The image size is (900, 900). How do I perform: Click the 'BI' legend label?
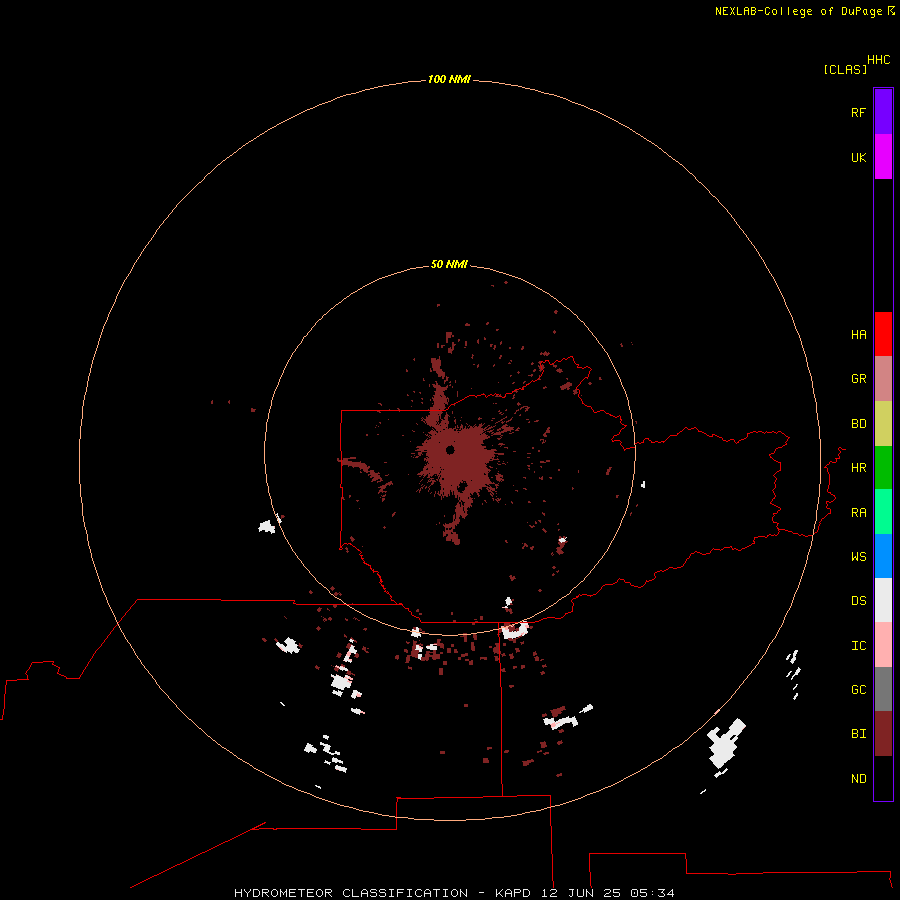coord(858,734)
